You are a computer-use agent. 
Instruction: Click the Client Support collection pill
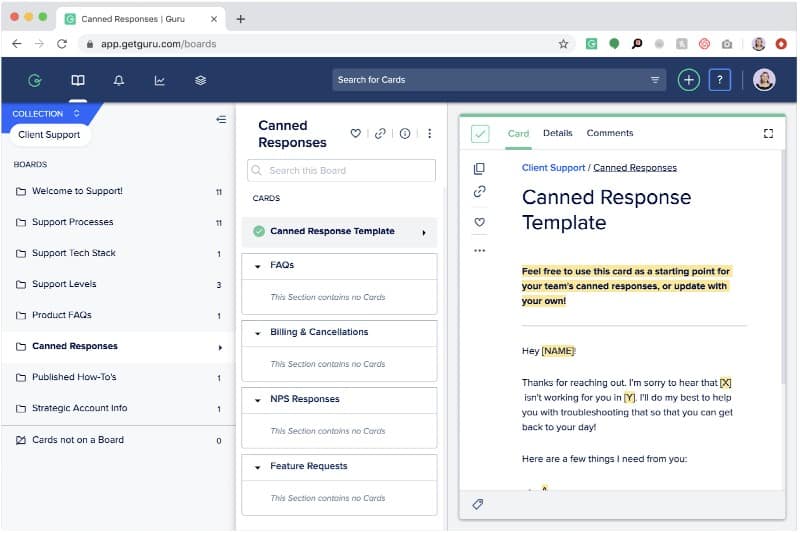pyautogui.click(x=49, y=135)
